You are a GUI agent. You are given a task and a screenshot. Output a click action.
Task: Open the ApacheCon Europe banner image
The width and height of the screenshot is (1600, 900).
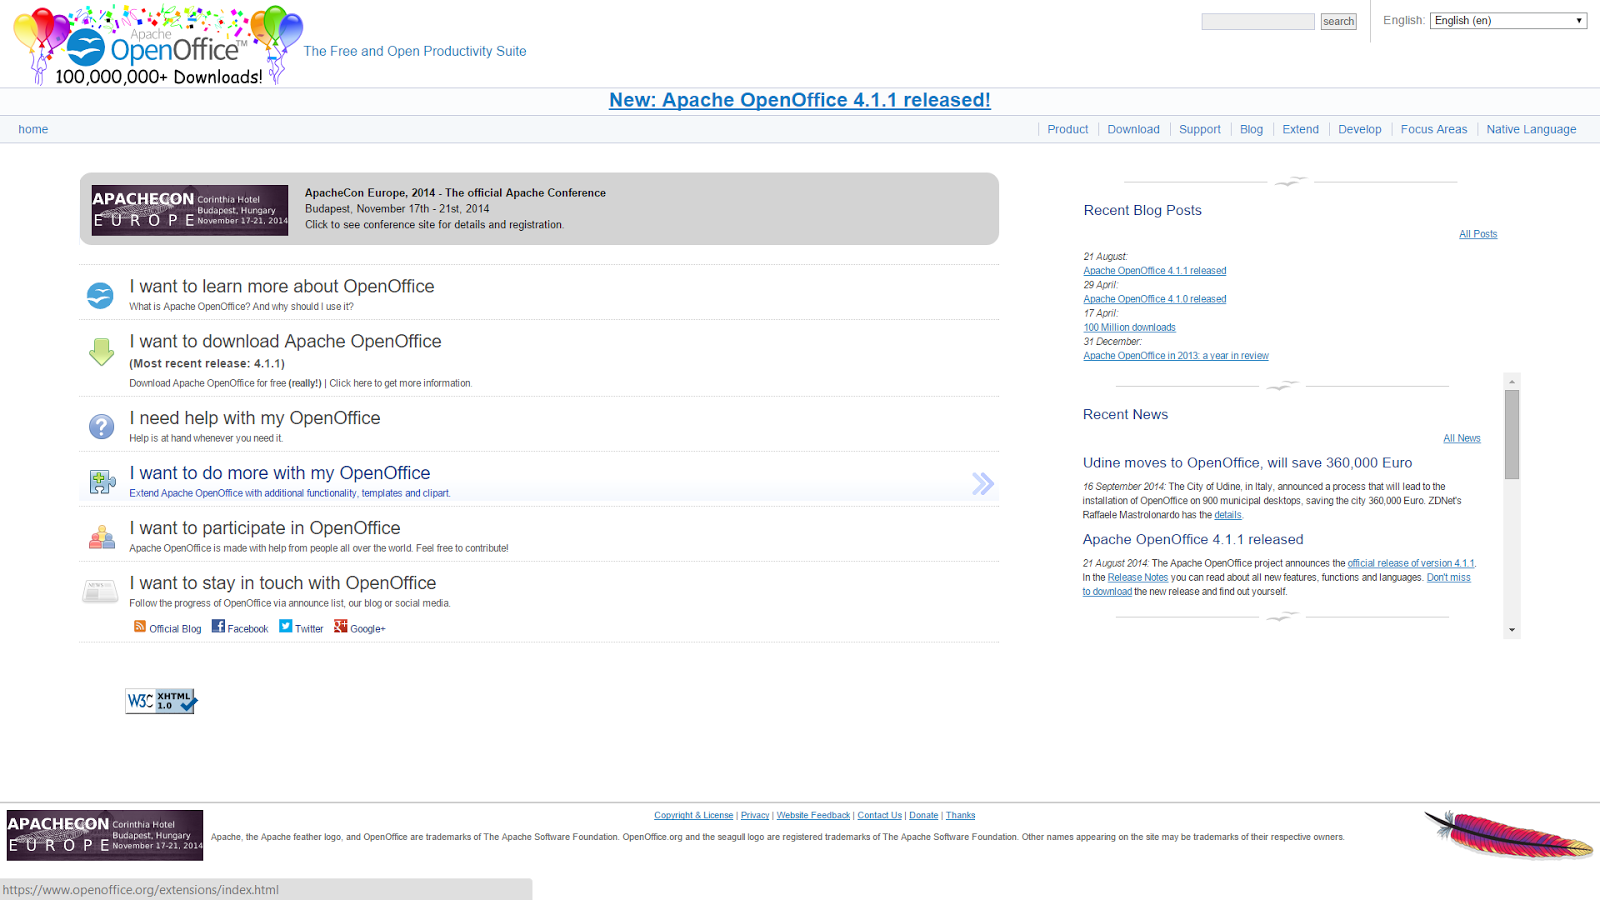pyautogui.click(x=190, y=210)
